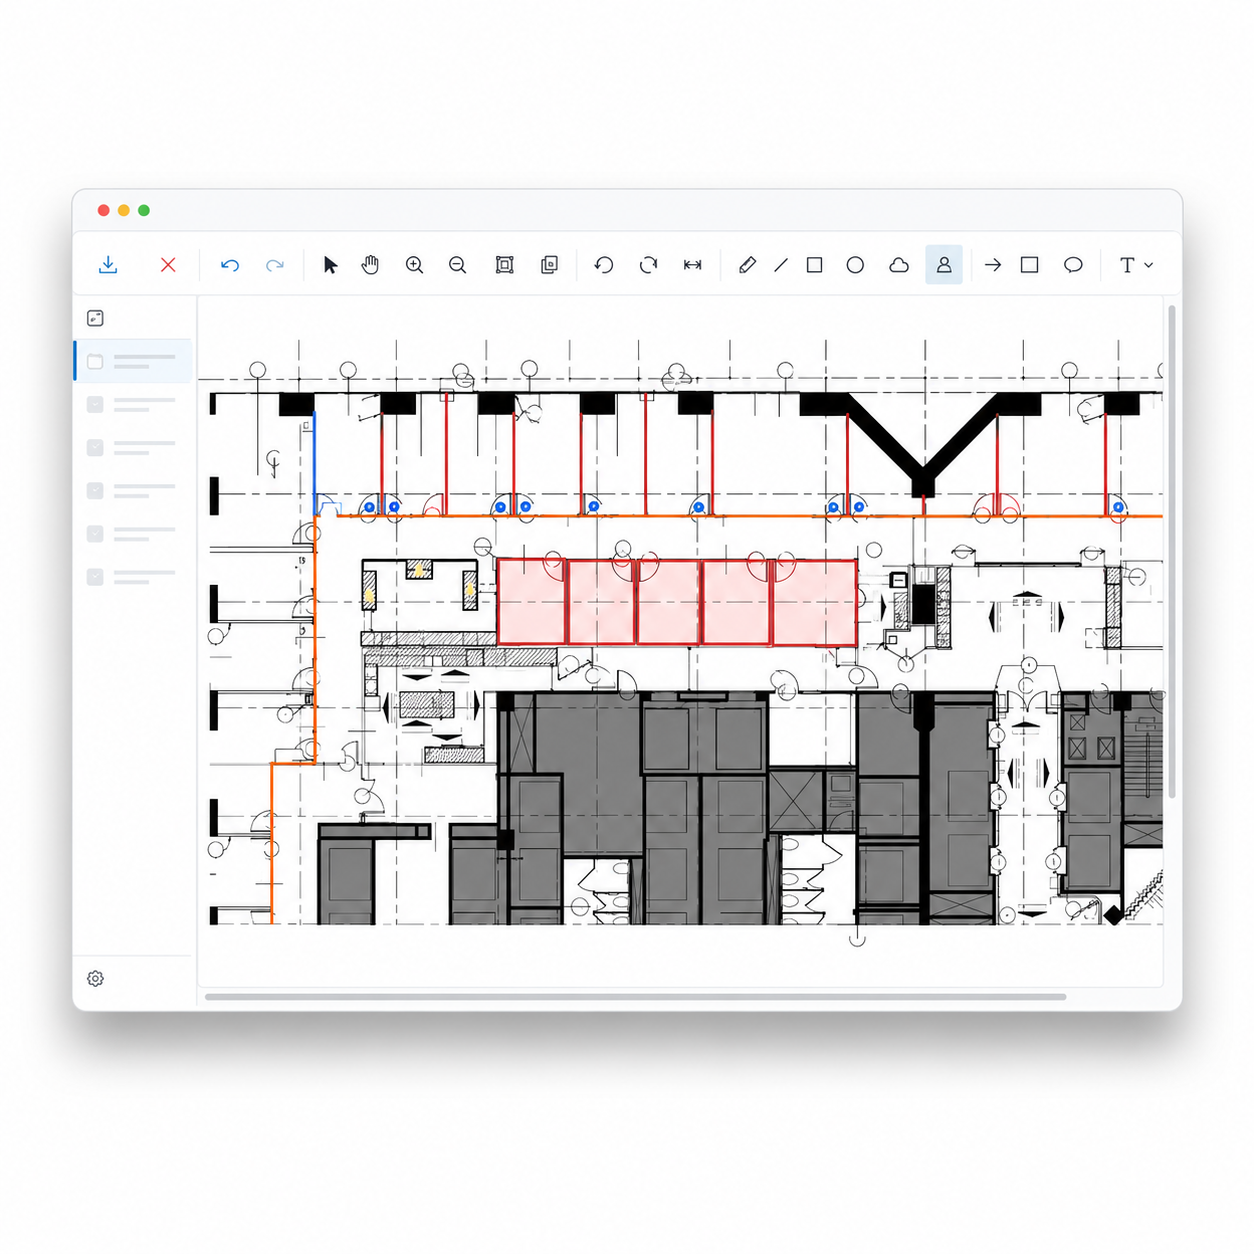Viewport: 1254px width, 1254px height.
Task: Rotate the drawing clockwise
Action: 648,265
